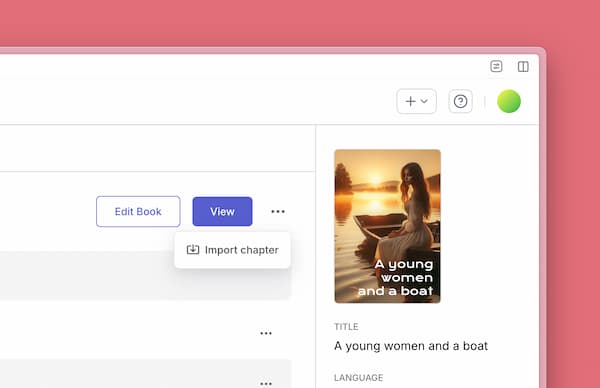Click the import icon next to Import chapter
The image size is (600, 388).
(x=193, y=250)
